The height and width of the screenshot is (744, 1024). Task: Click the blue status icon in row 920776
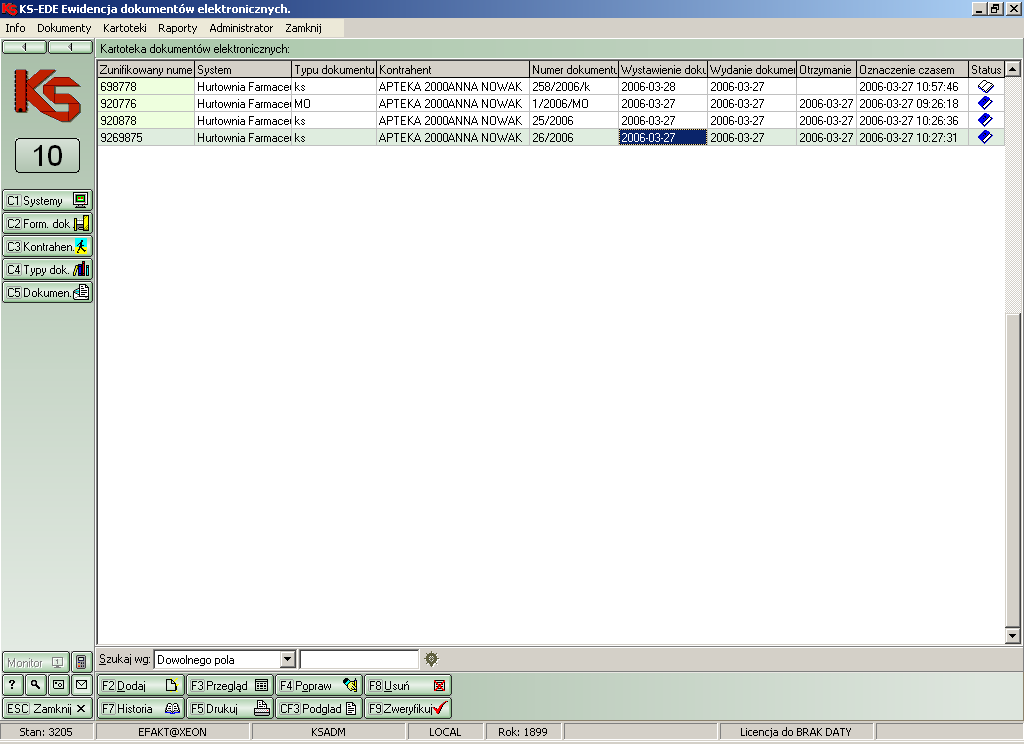click(985, 103)
